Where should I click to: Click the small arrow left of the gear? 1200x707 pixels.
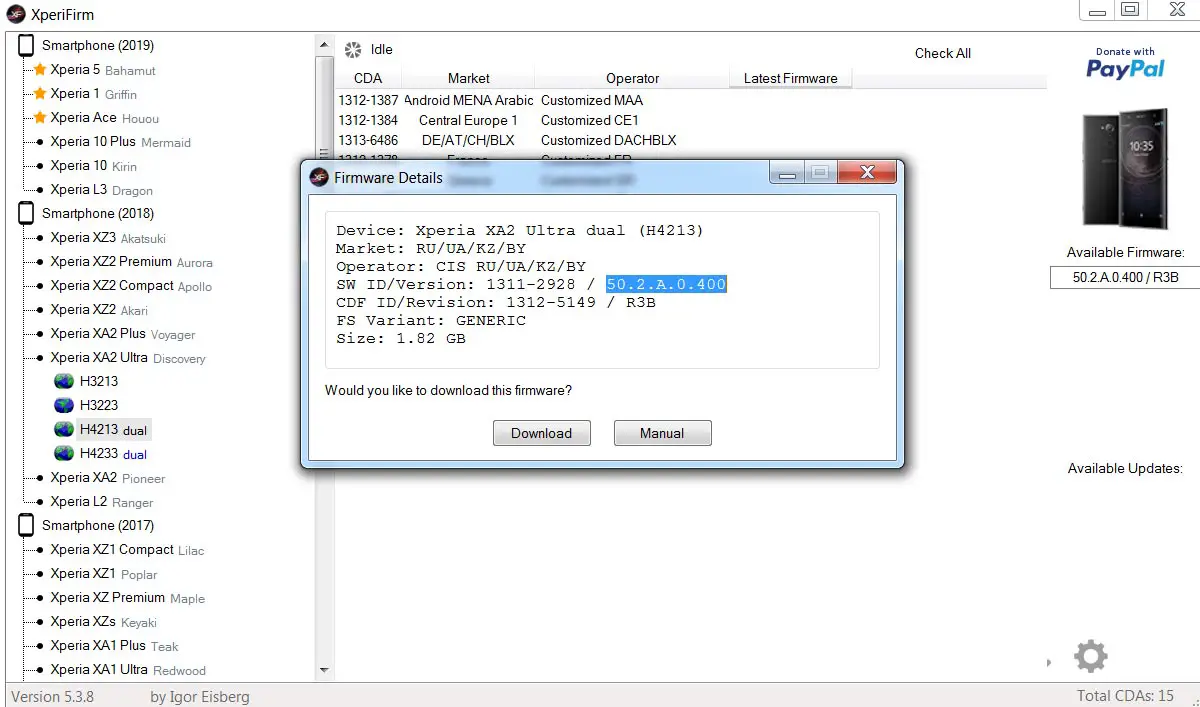tap(1049, 662)
